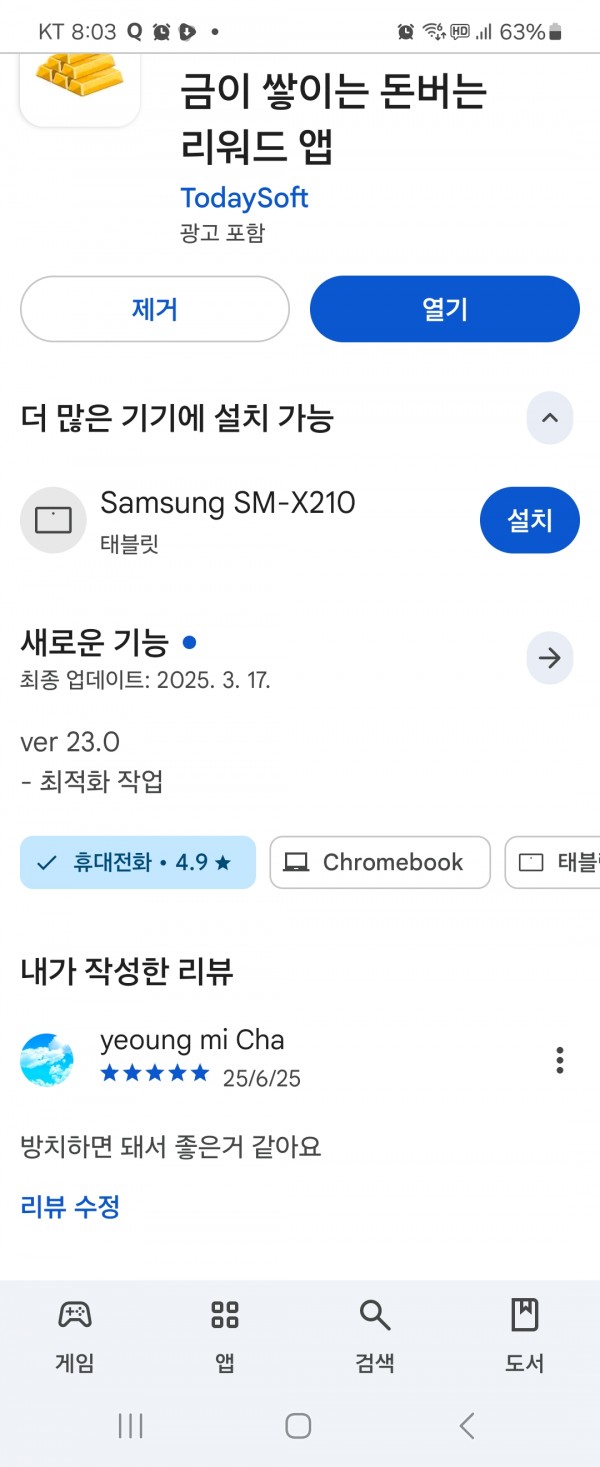The width and height of the screenshot is (600, 1467).
Task: Tap the 열기 open button
Action: point(445,309)
